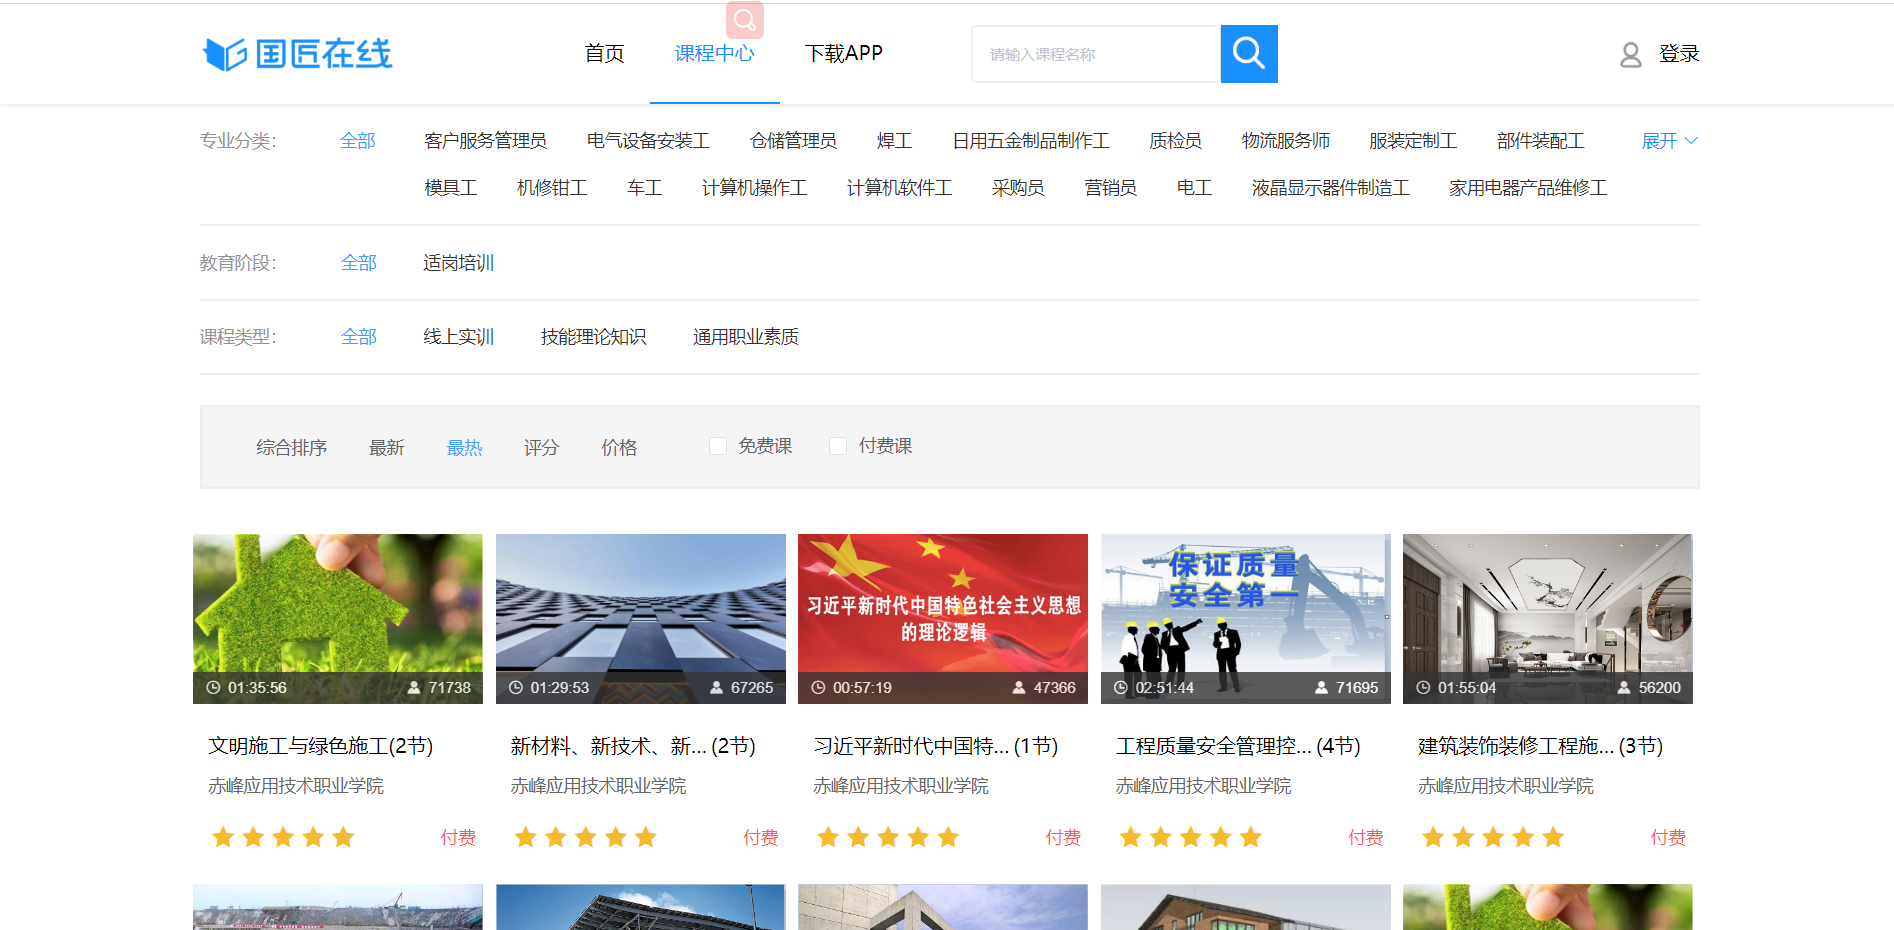
Task: Filter by 物流服务师 category
Action: pyautogui.click(x=1285, y=141)
